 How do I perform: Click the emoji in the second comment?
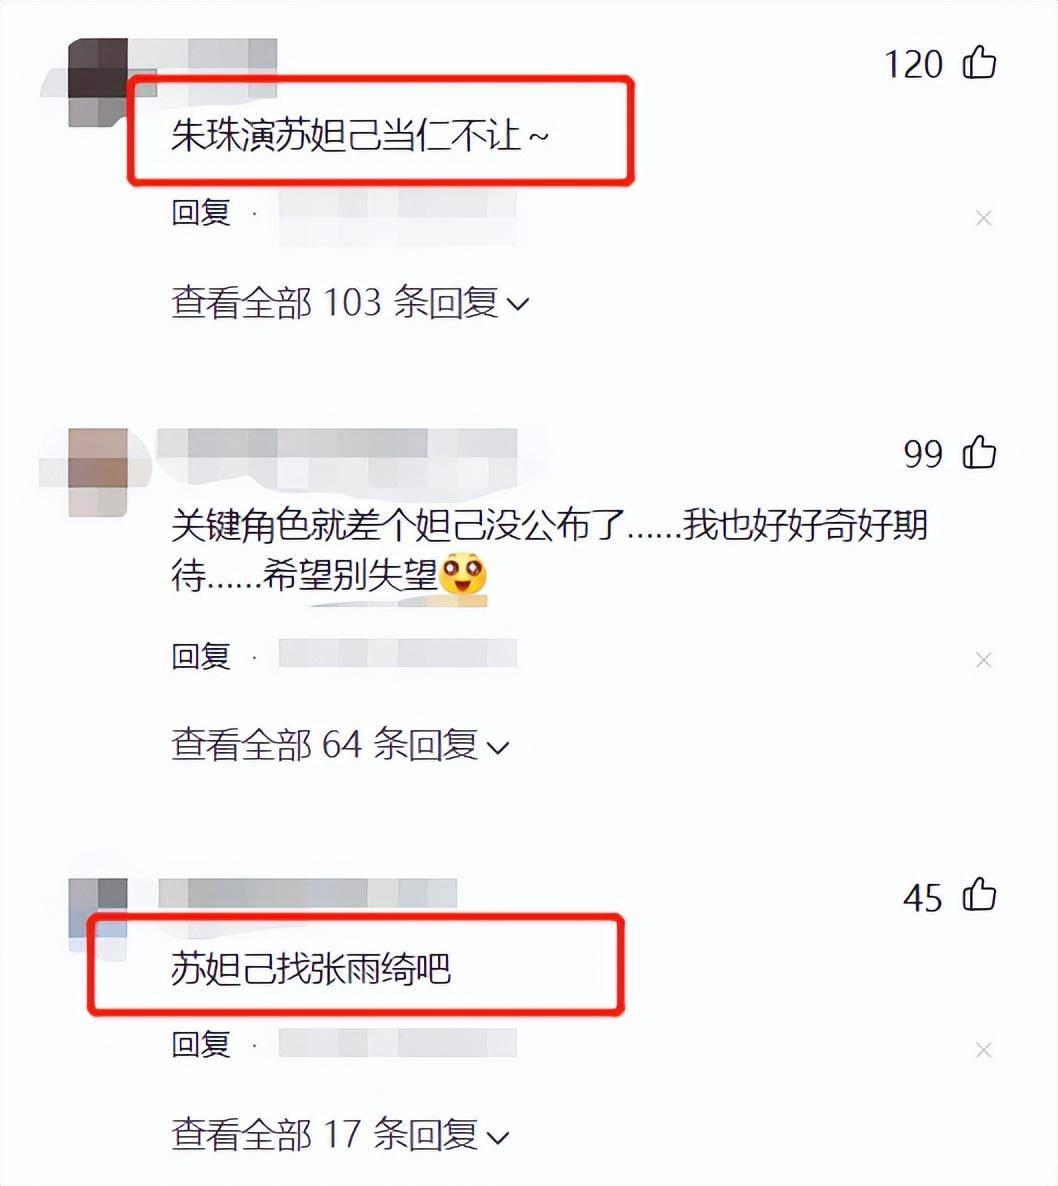pos(463,575)
